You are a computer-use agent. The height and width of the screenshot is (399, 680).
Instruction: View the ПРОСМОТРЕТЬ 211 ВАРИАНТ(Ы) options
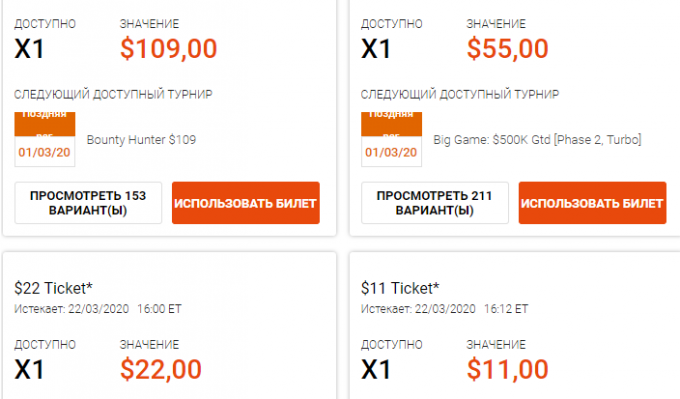tap(435, 203)
